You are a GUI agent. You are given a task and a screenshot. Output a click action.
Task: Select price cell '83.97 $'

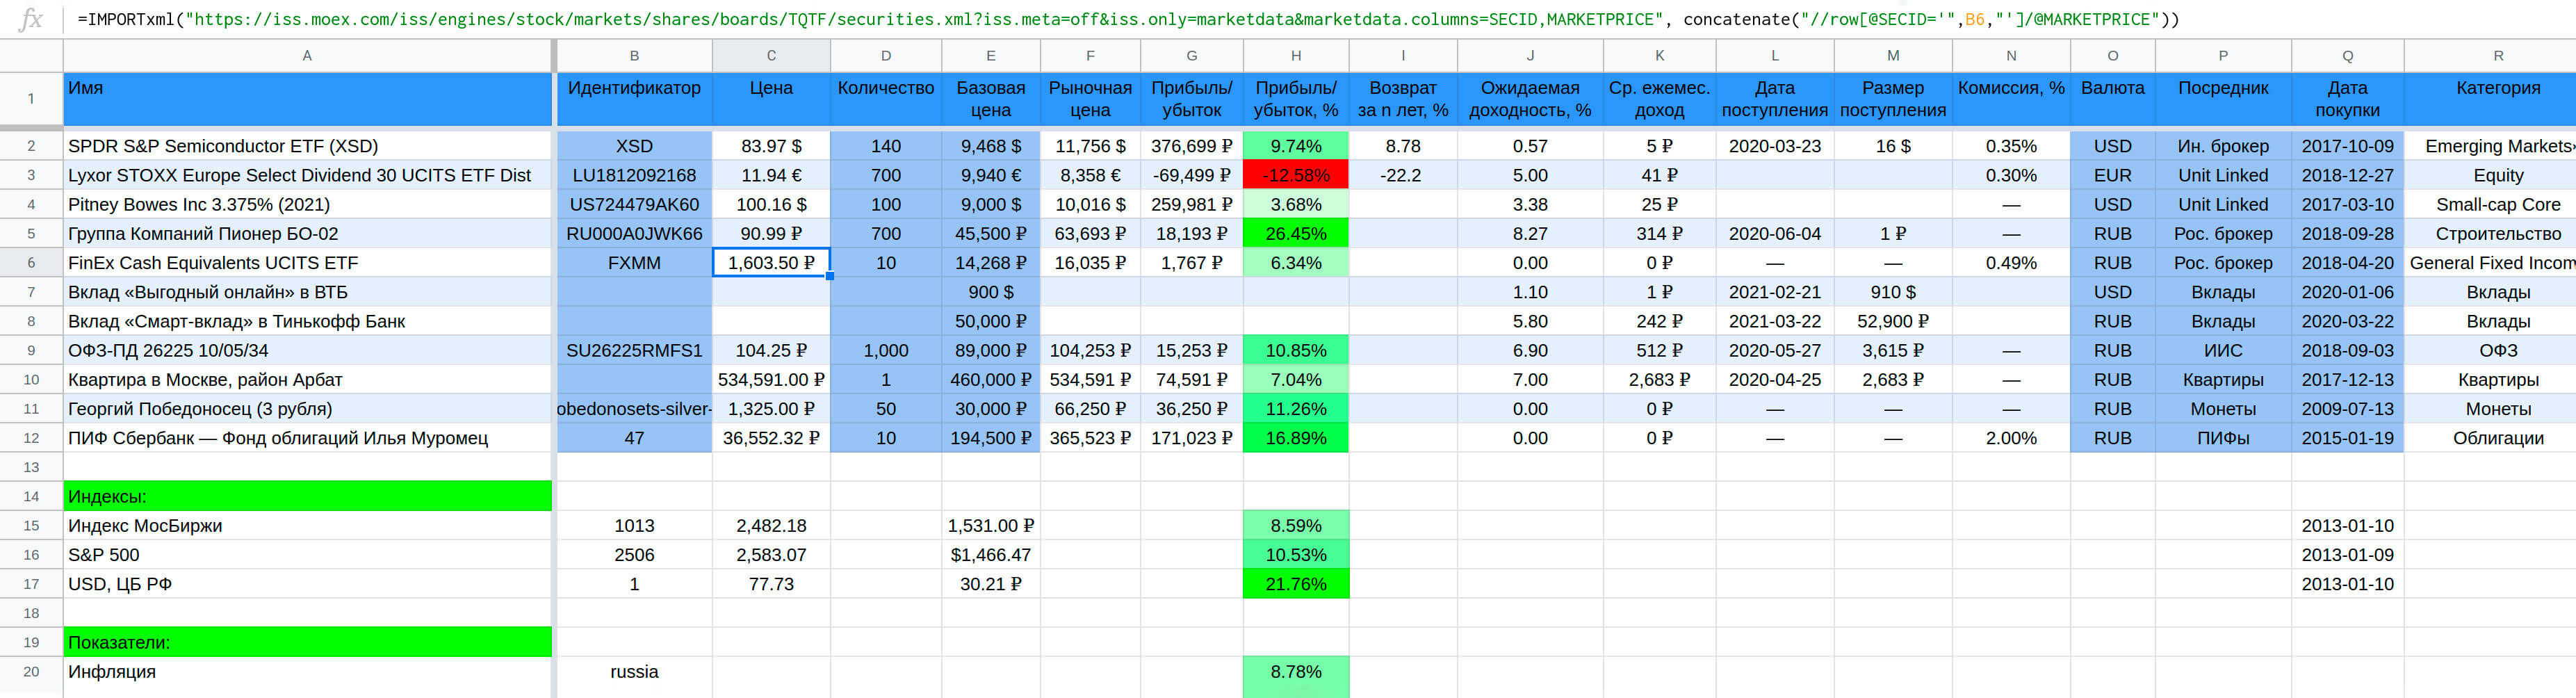click(x=771, y=146)
